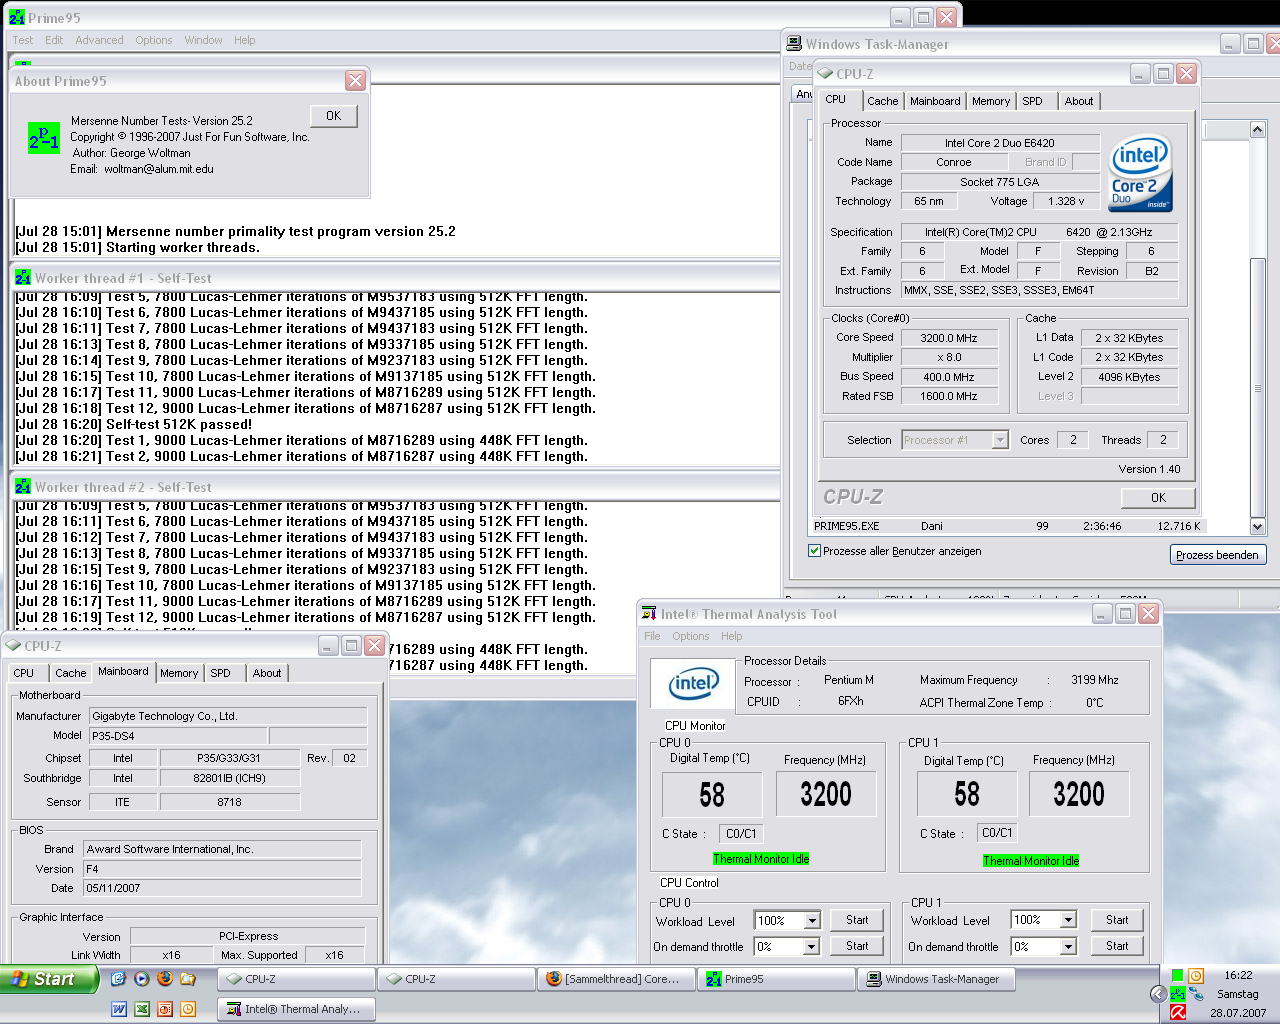Screen dimensions: 1280x1024
Task: Click the Prime95 logo icon in About dialog
Action: click(43, 138)
